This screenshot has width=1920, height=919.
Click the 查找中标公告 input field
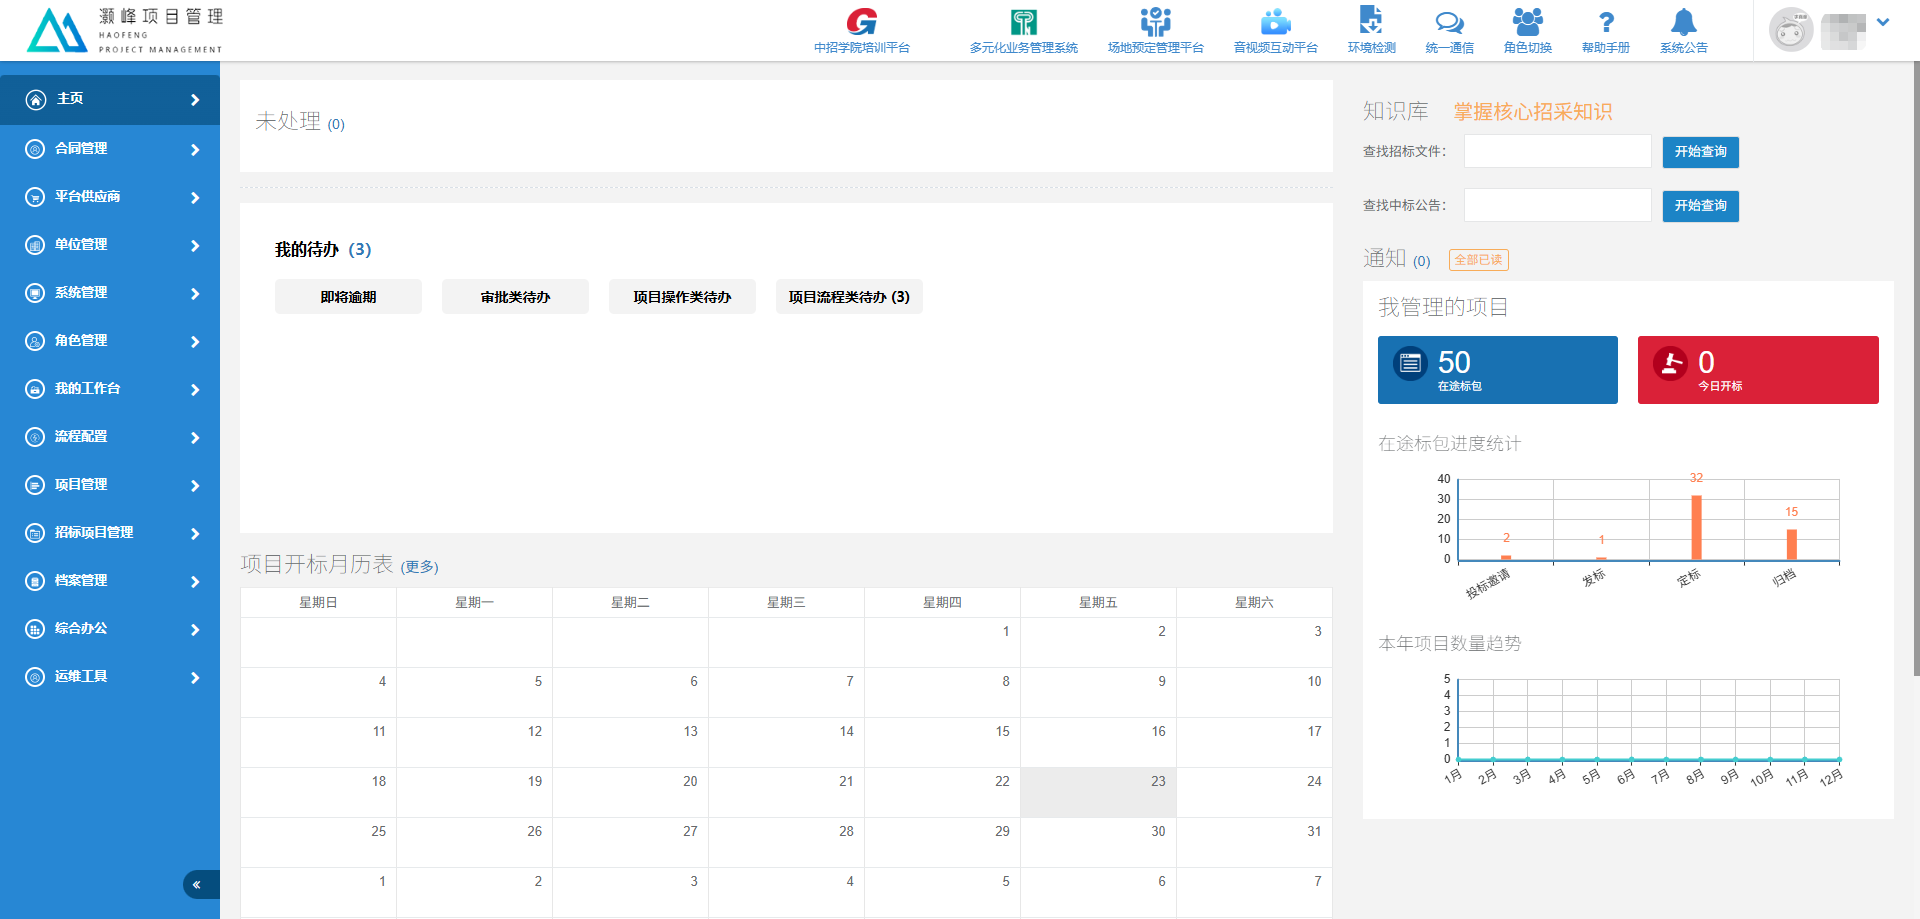1557,206
